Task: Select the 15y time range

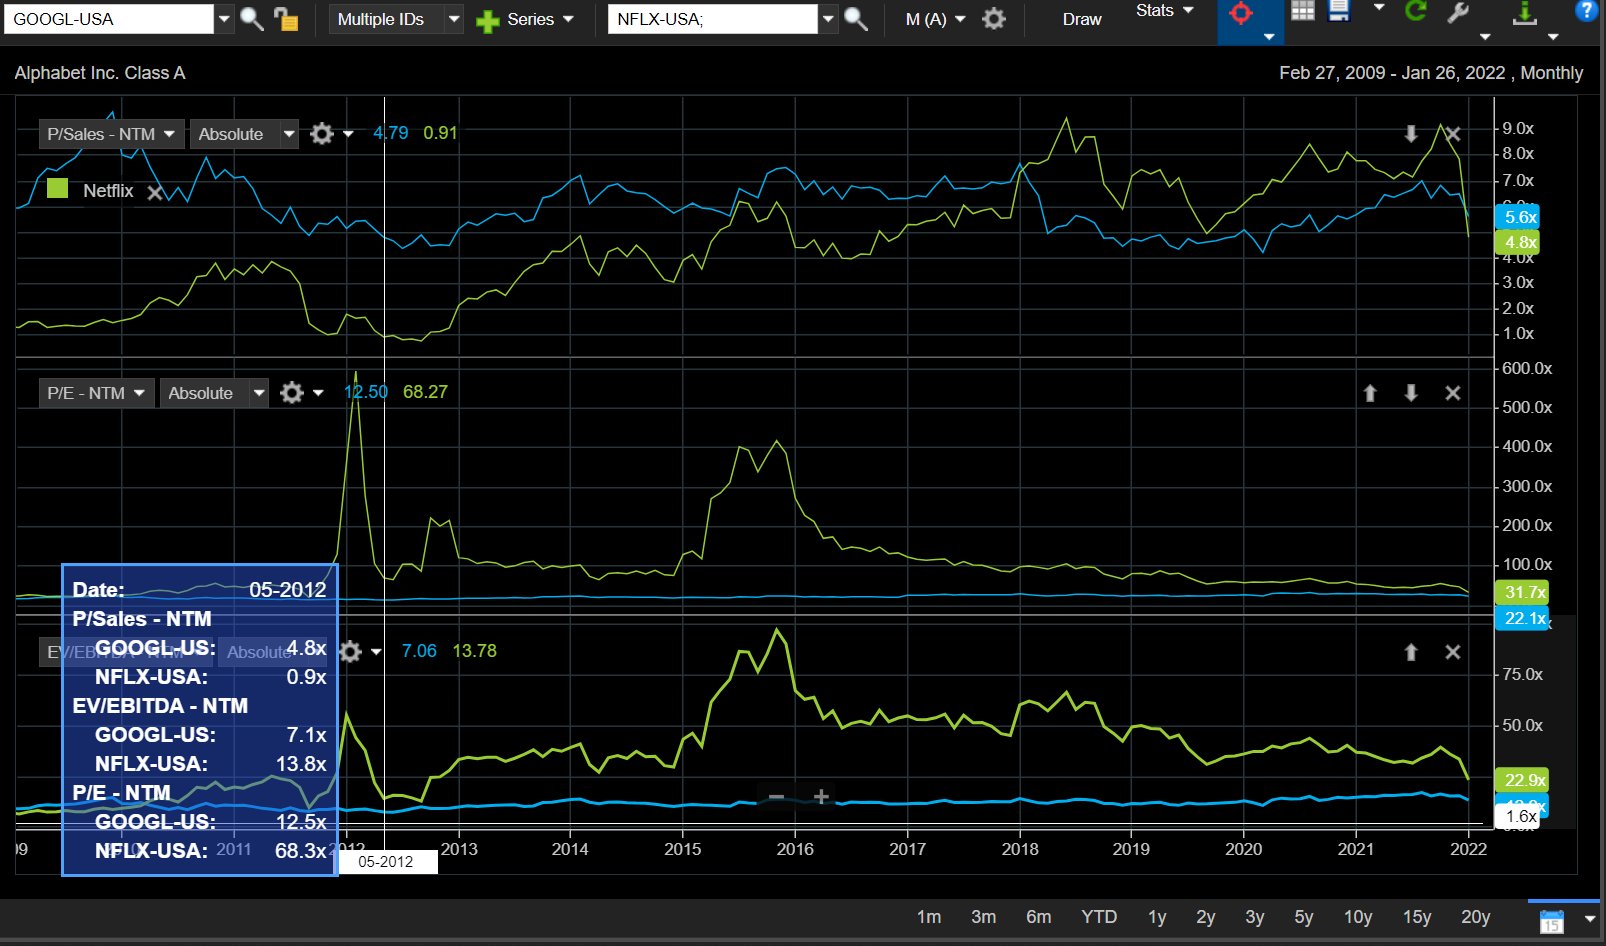Action: (1417, 917)
